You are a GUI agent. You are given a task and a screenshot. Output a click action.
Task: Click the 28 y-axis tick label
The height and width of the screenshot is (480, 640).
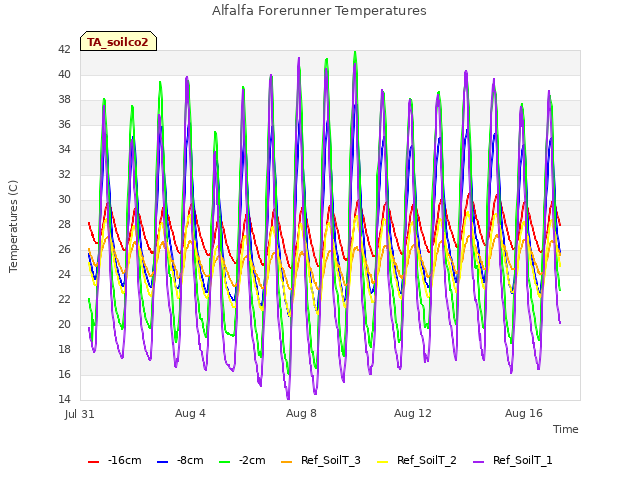click(x=64, y=224)
